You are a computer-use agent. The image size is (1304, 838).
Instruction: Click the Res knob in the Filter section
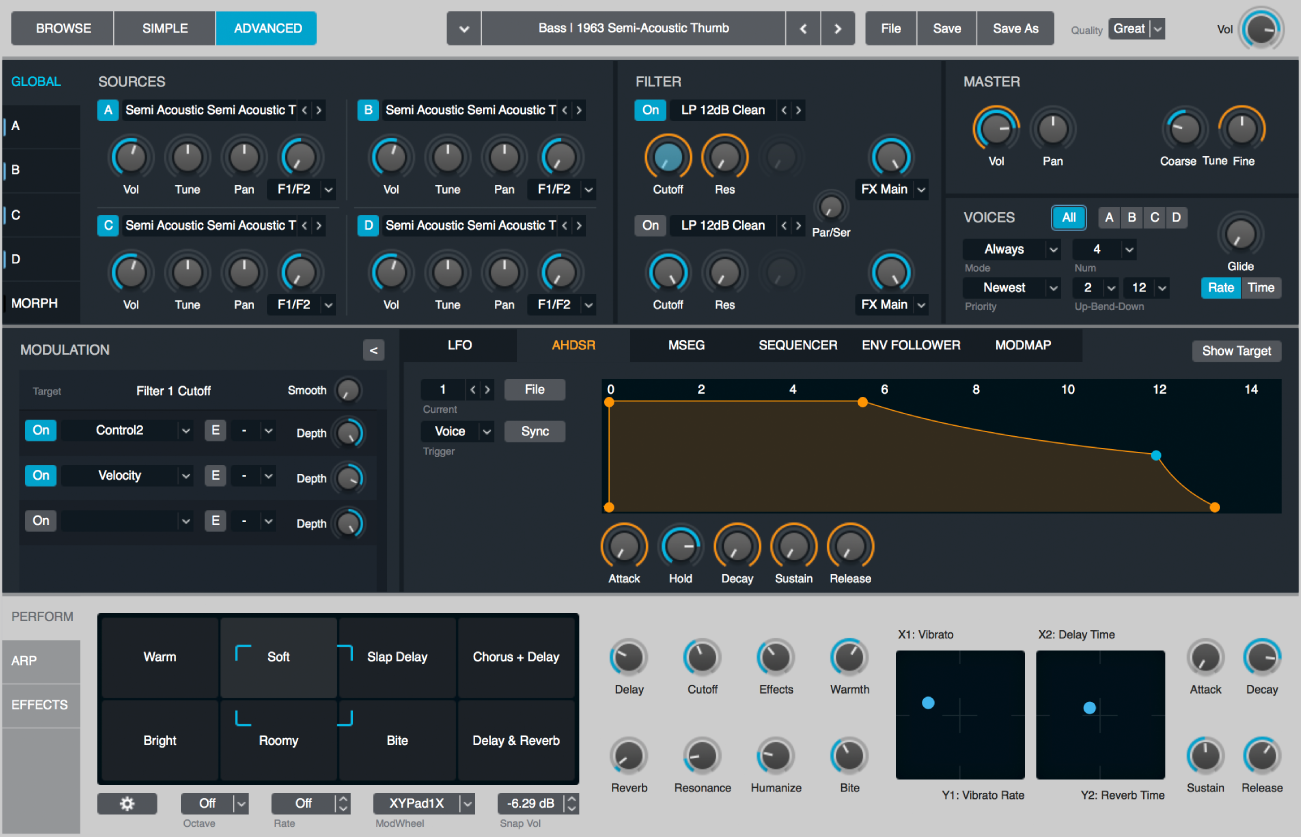click(x=723, y=158)
